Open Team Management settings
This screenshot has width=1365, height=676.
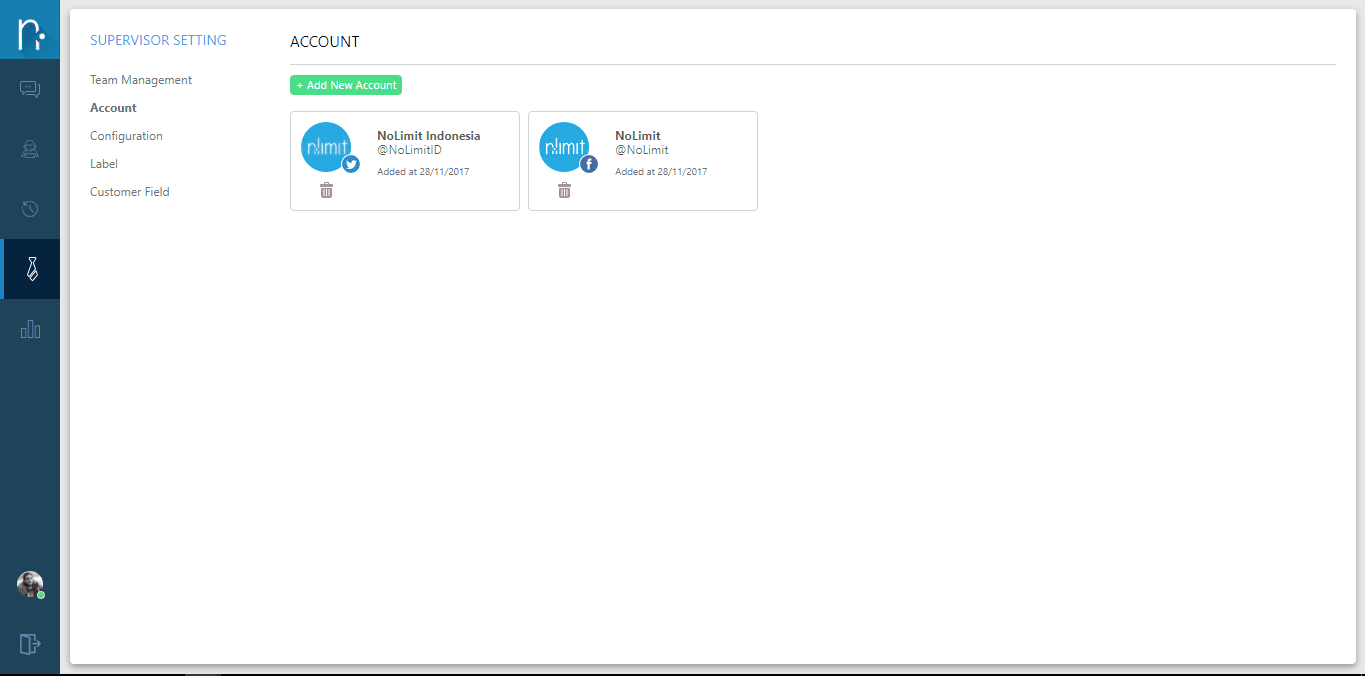(141, 80)
